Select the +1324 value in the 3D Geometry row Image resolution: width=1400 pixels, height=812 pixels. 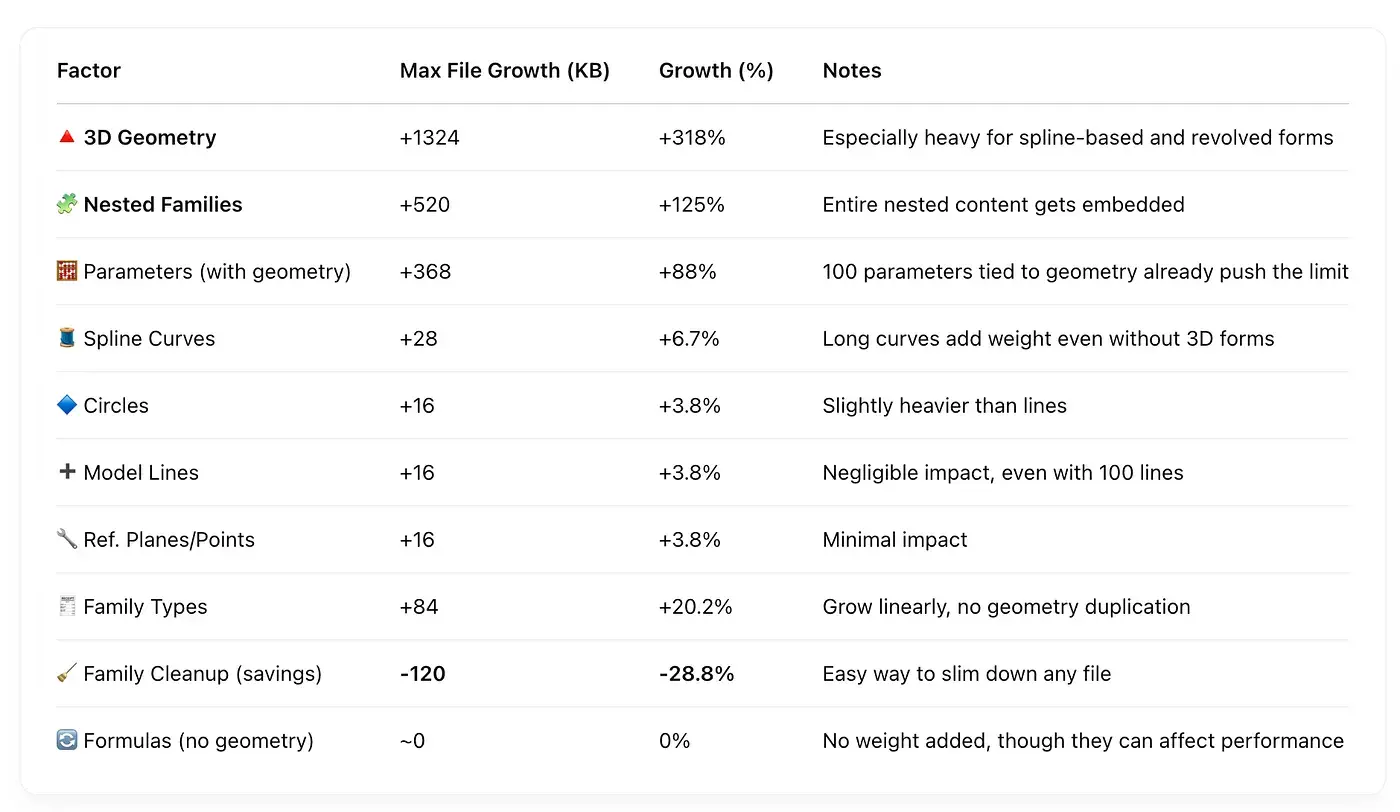pyautogui.click(x=429, y=138)
